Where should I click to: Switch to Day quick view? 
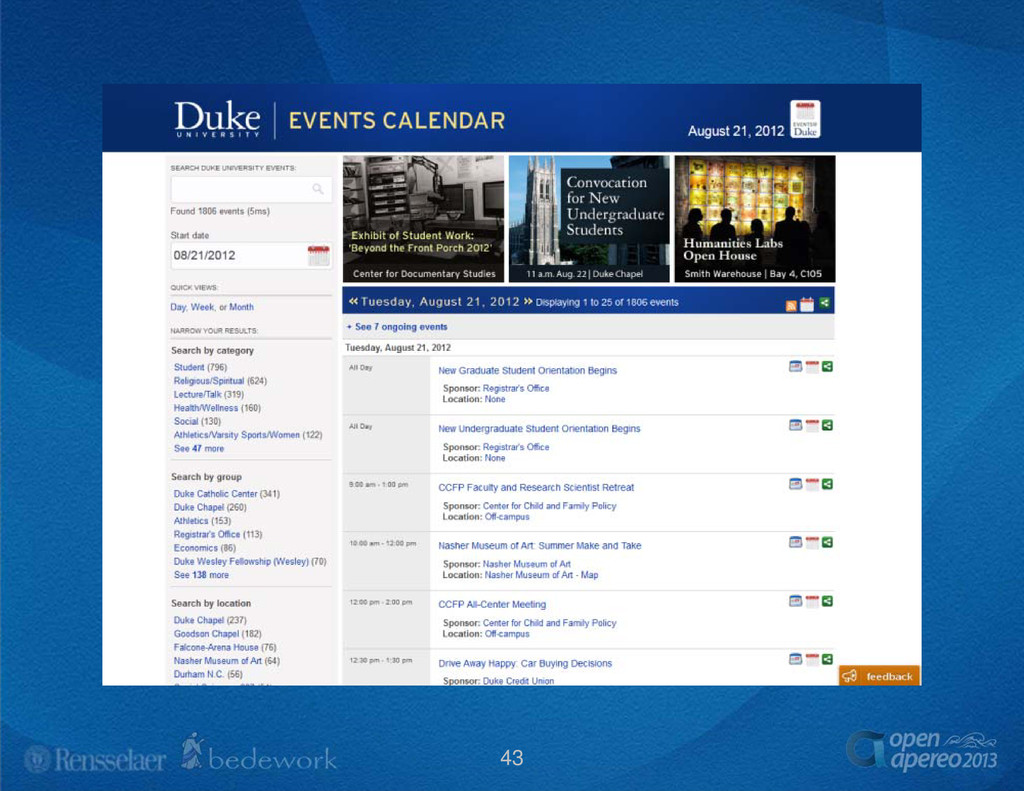(x=178, y=307)
